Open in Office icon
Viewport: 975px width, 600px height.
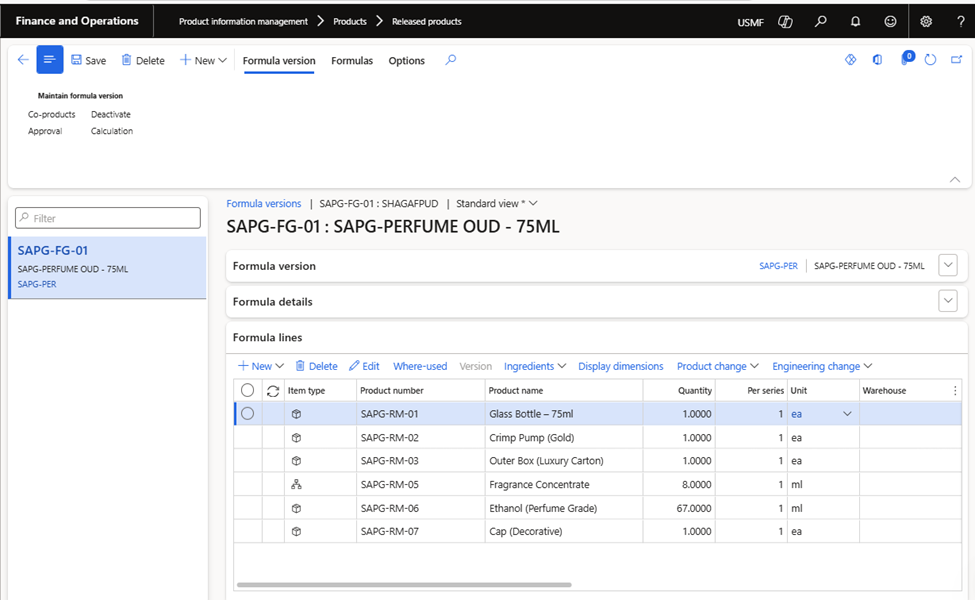tap(877, 60)
